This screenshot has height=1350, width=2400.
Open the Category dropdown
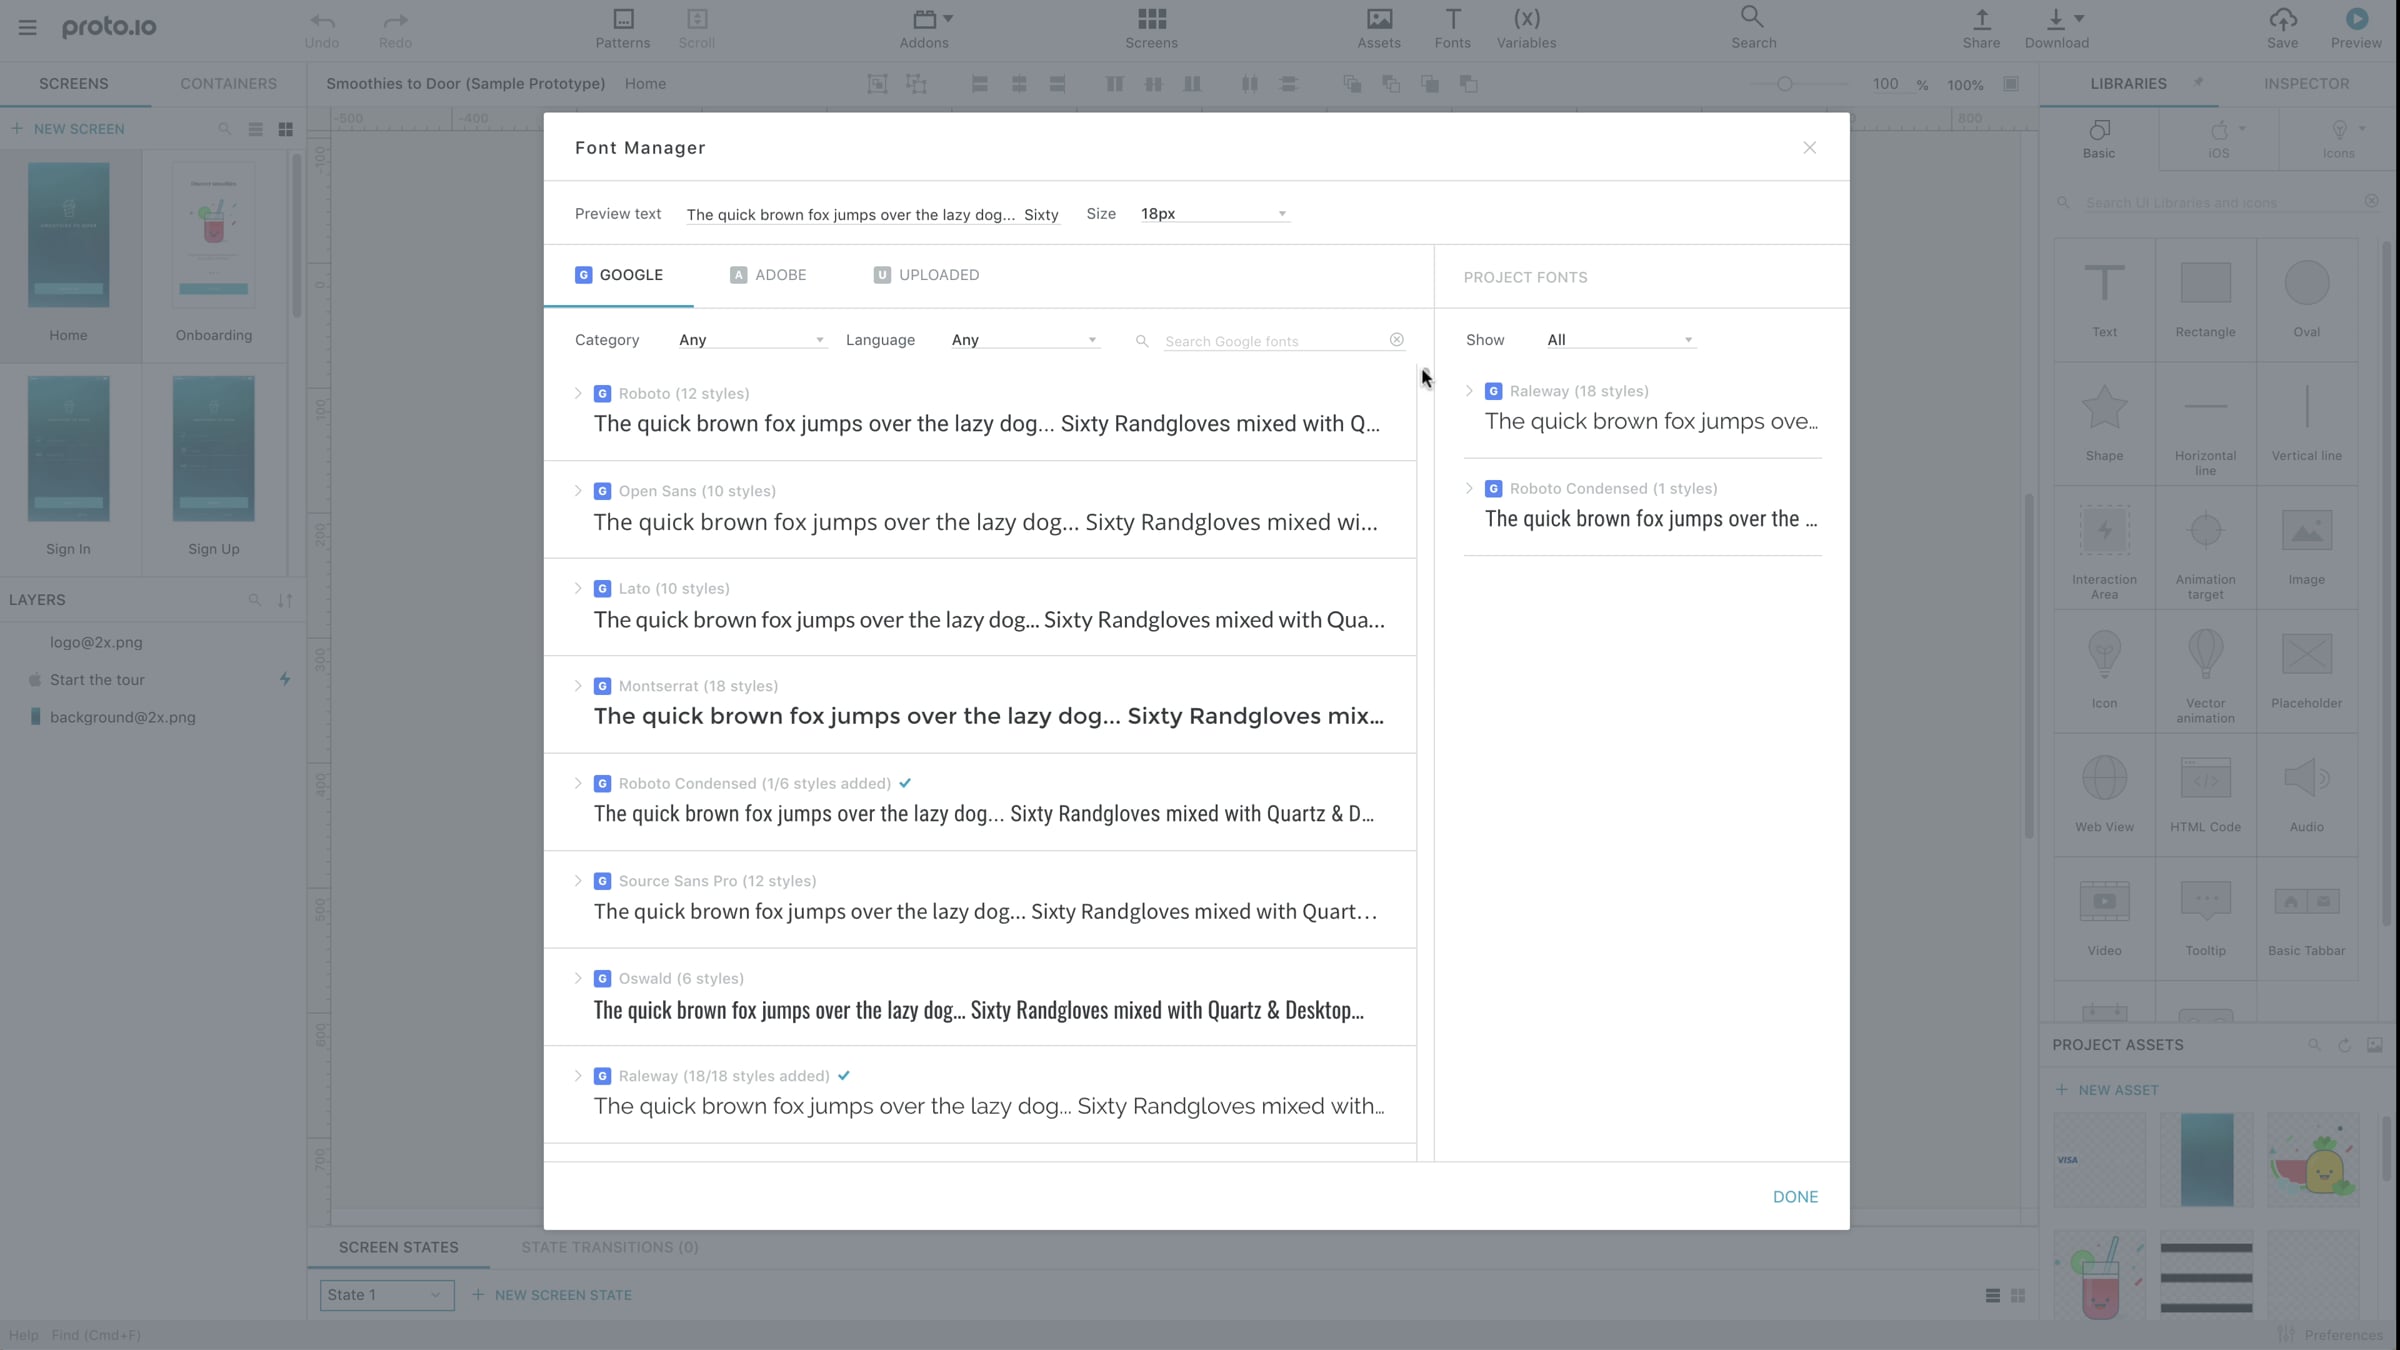(750, 340)
